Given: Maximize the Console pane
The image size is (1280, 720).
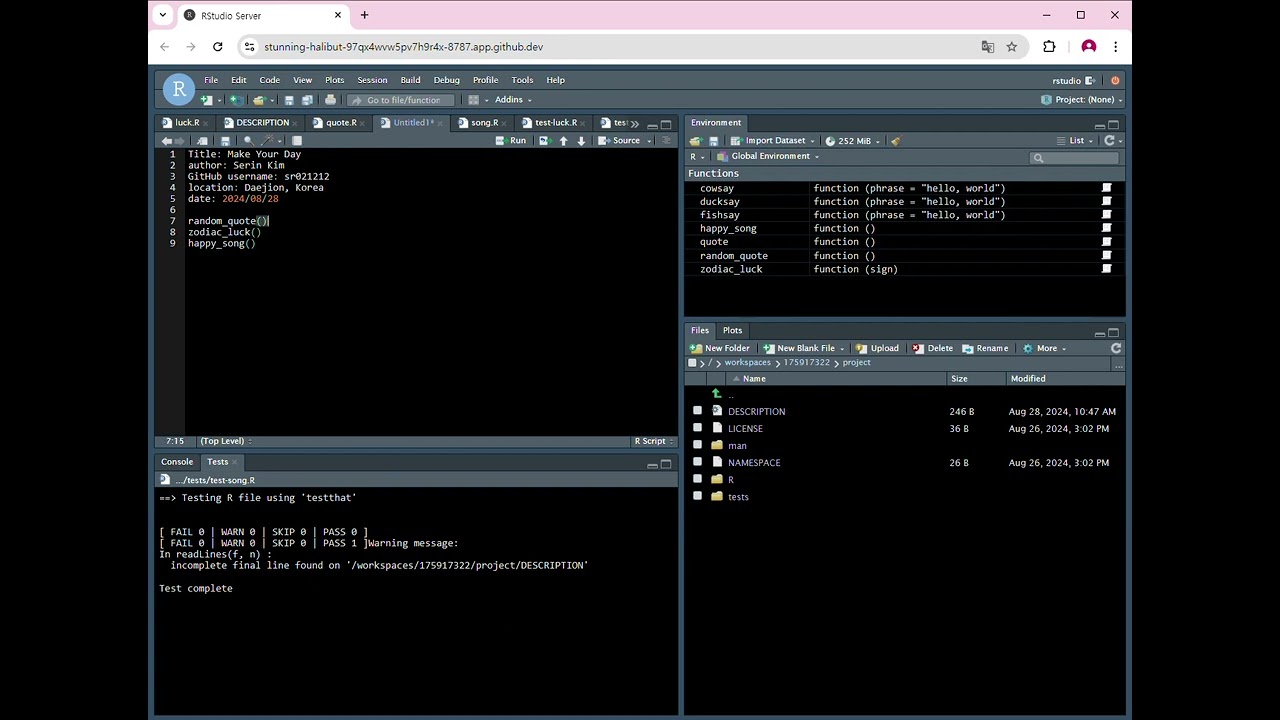Looking at the screenshot, I should [x=666, y=464].
